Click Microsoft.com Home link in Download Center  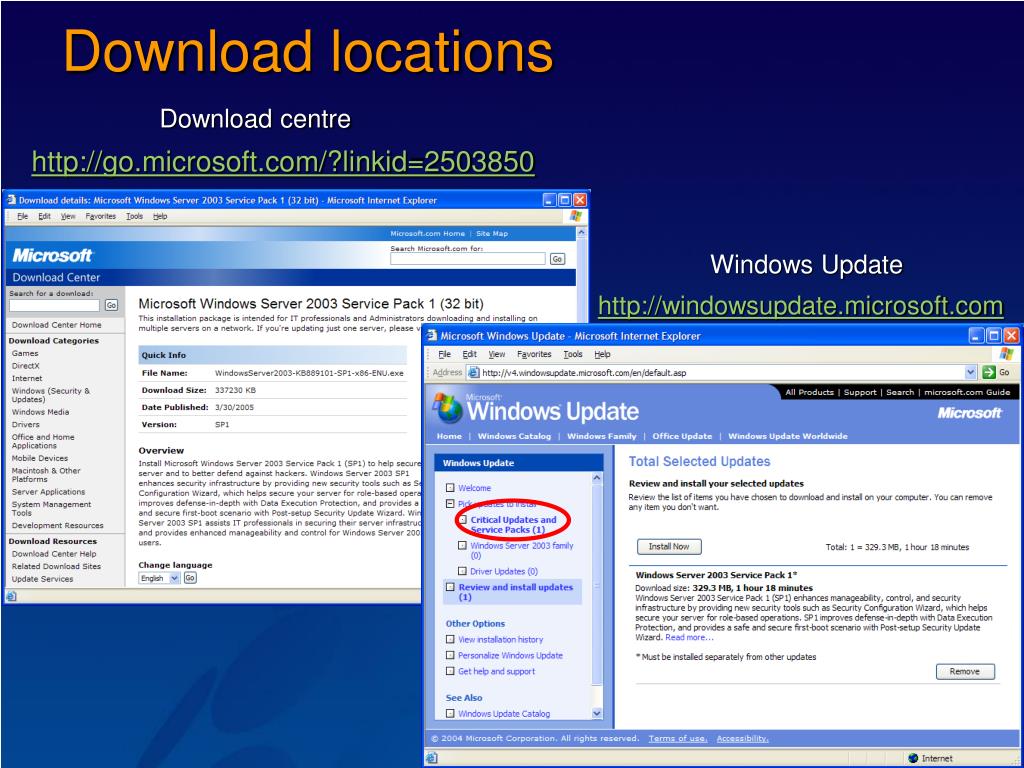point(428,234)
